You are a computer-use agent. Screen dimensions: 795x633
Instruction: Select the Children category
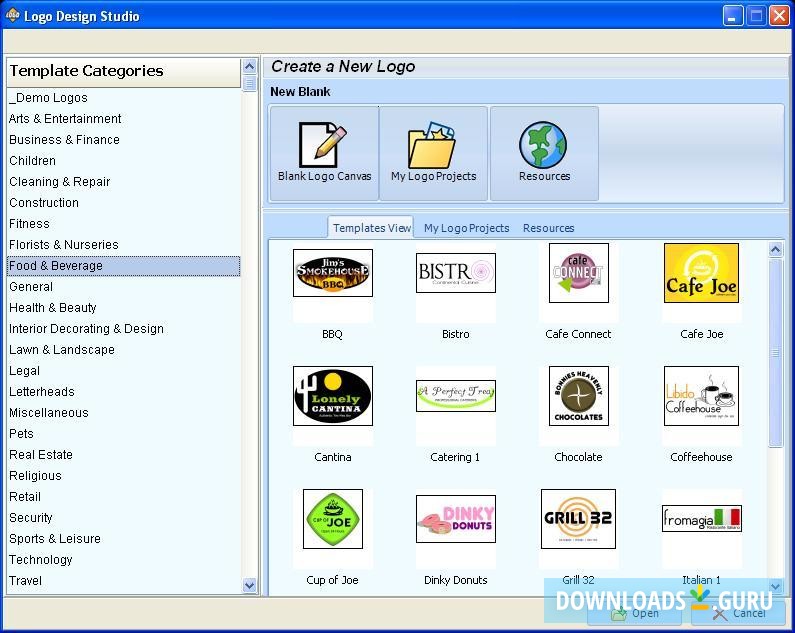coord(123,161)
